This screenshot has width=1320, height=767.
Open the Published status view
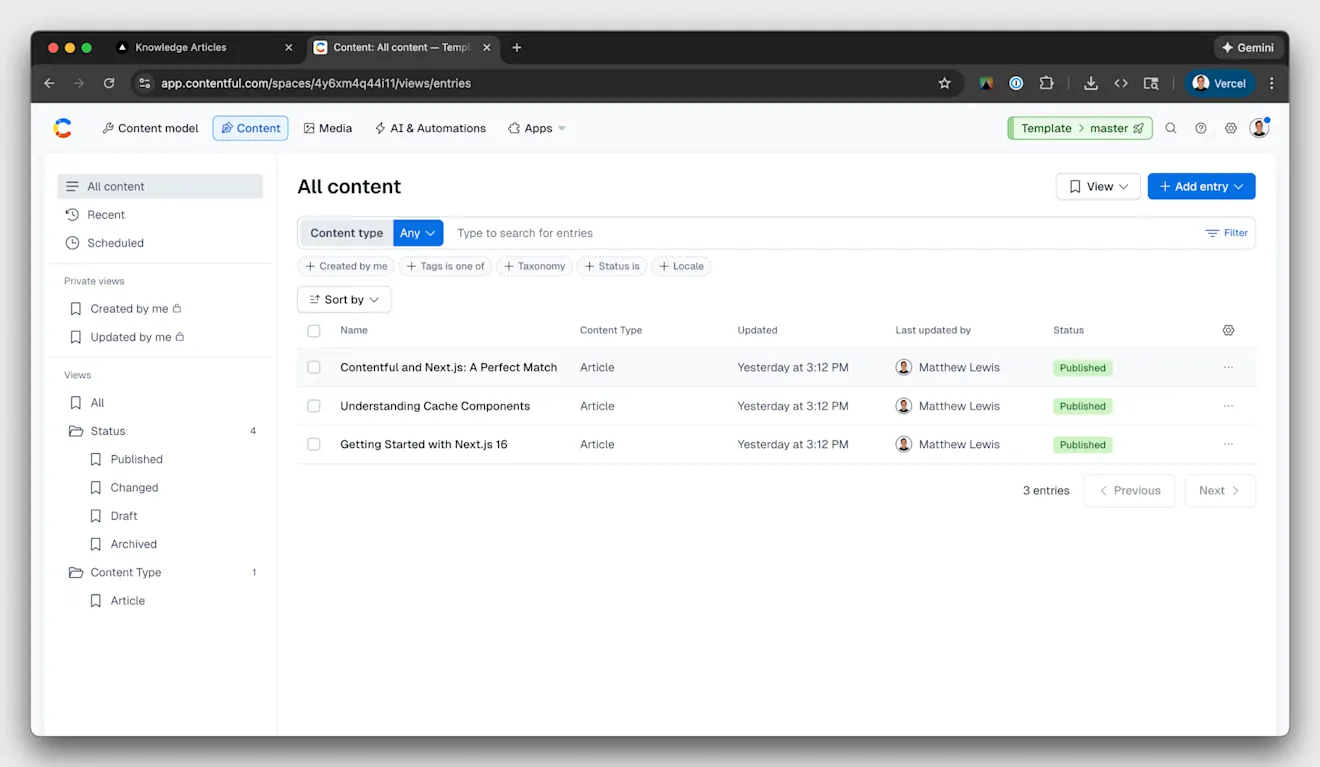135,459
